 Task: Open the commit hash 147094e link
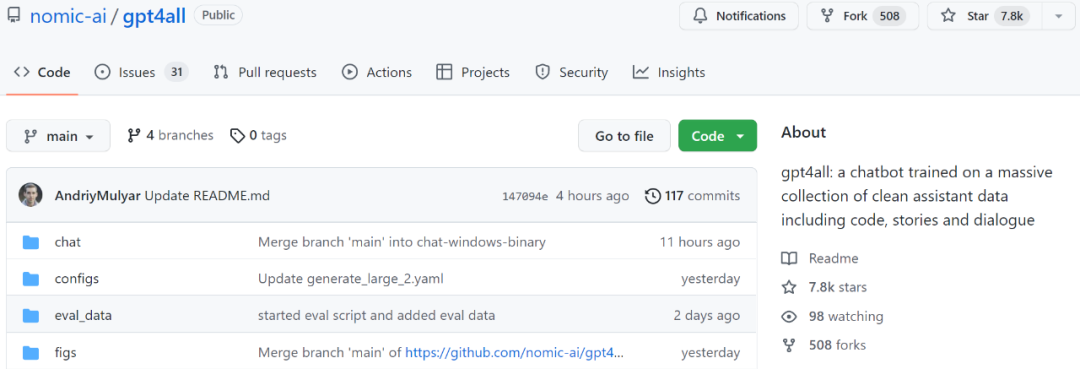point(525,197)
